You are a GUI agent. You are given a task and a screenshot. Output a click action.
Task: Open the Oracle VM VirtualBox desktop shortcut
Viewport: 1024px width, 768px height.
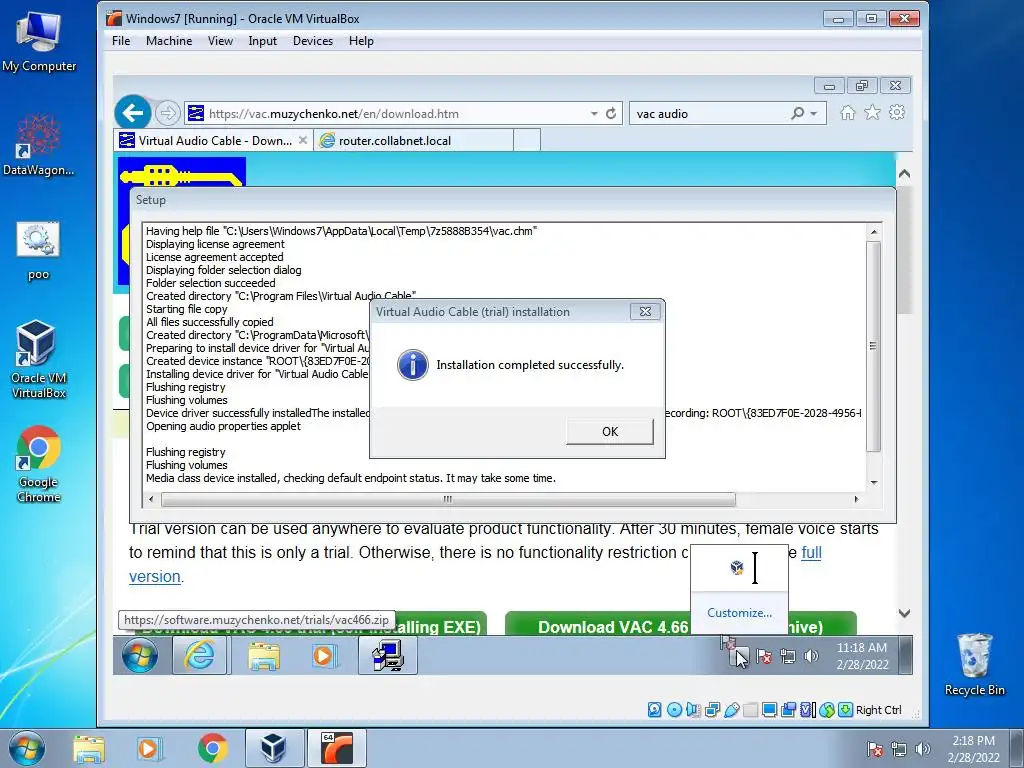[x=39, y=360]
